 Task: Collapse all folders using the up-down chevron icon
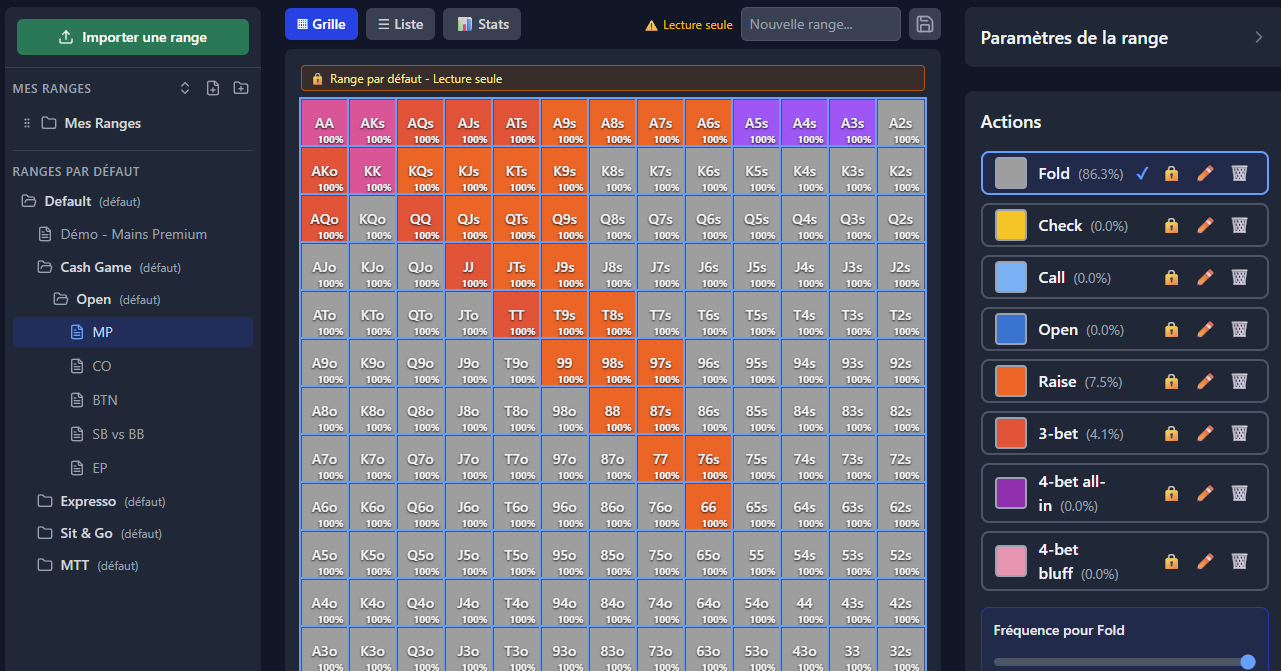(185, 88)
